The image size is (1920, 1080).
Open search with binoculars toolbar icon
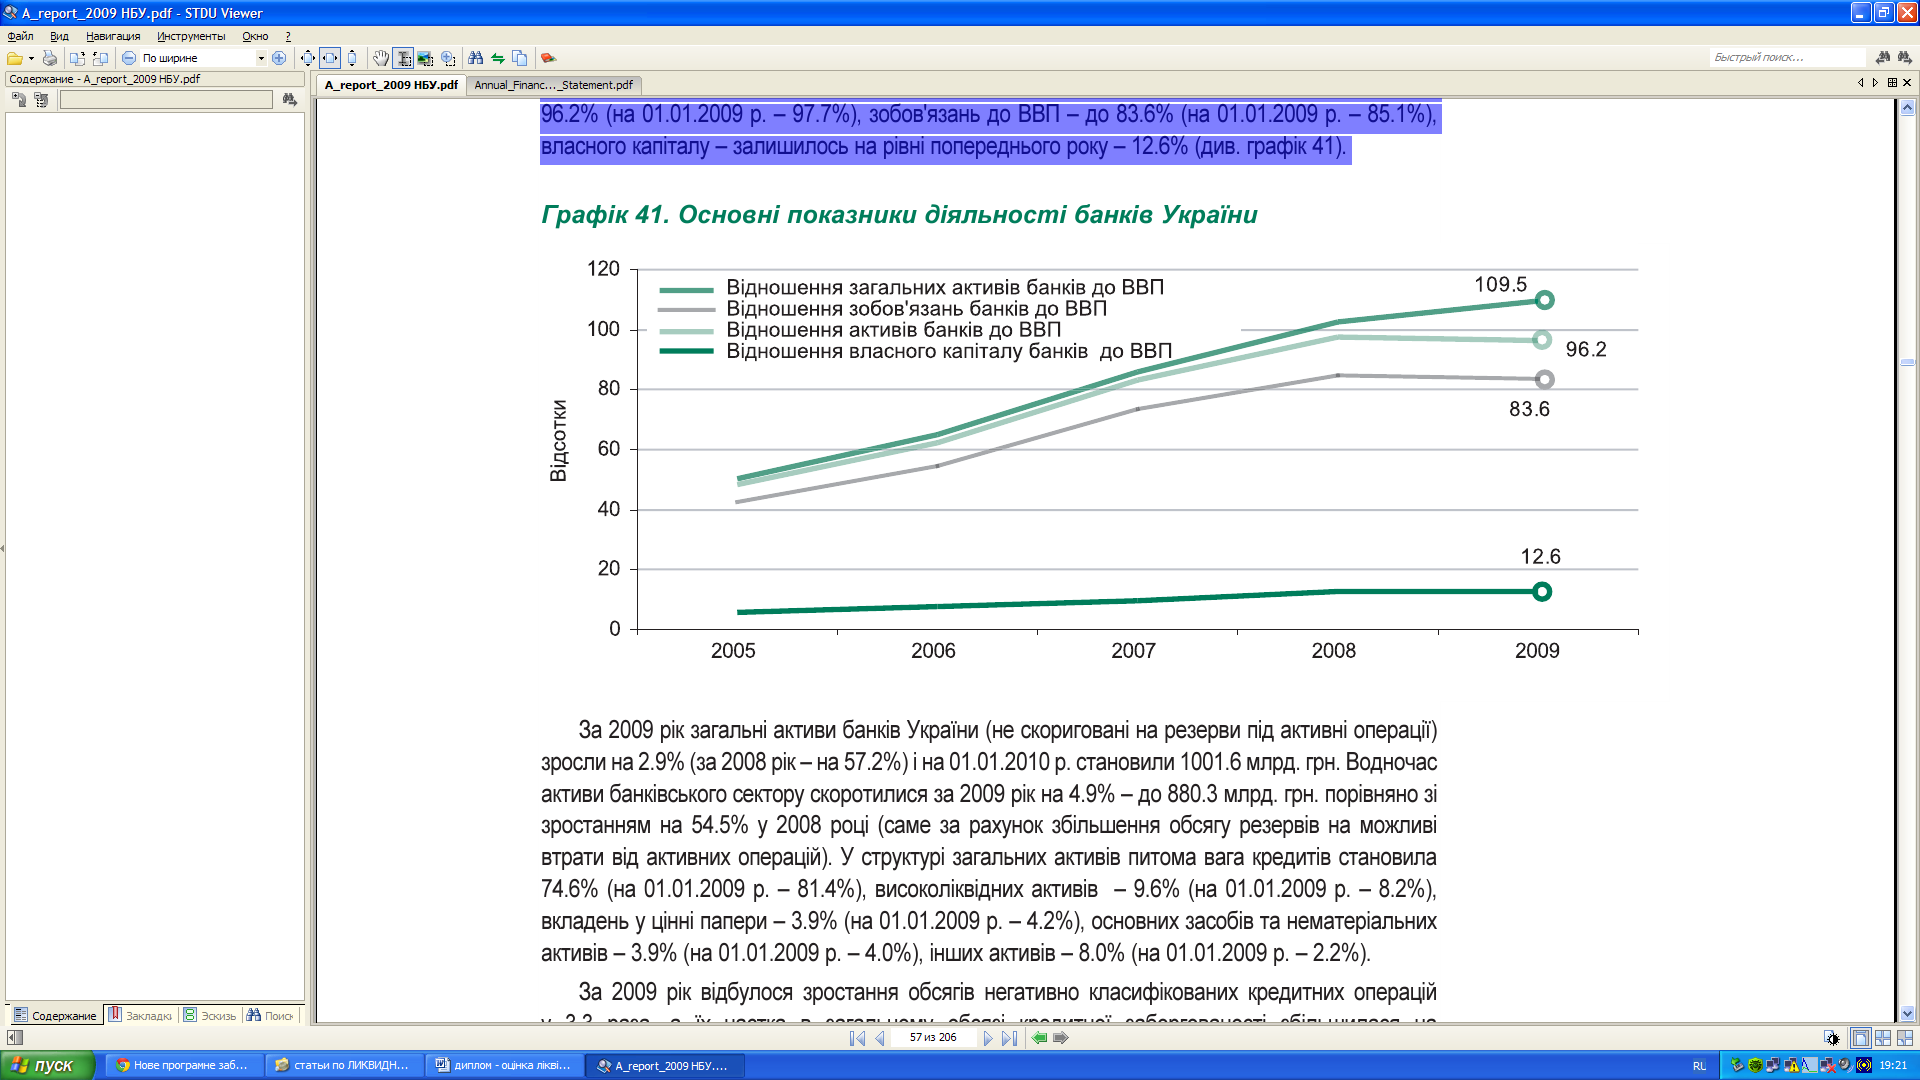(x=476, y=58)
